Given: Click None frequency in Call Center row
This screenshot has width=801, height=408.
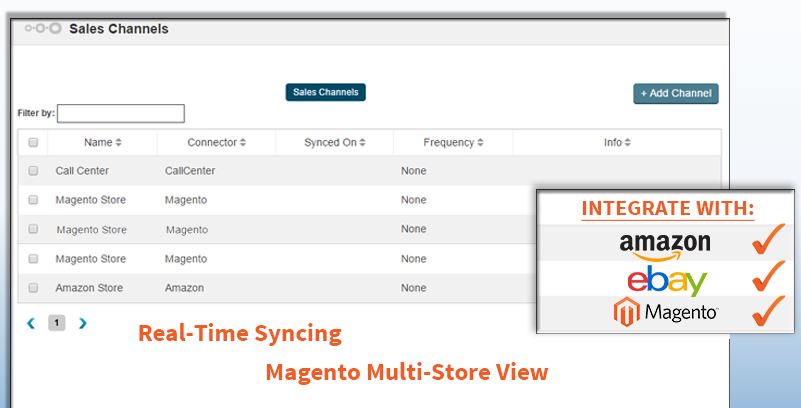Looking at the screenshot, I should click(414, 171).
